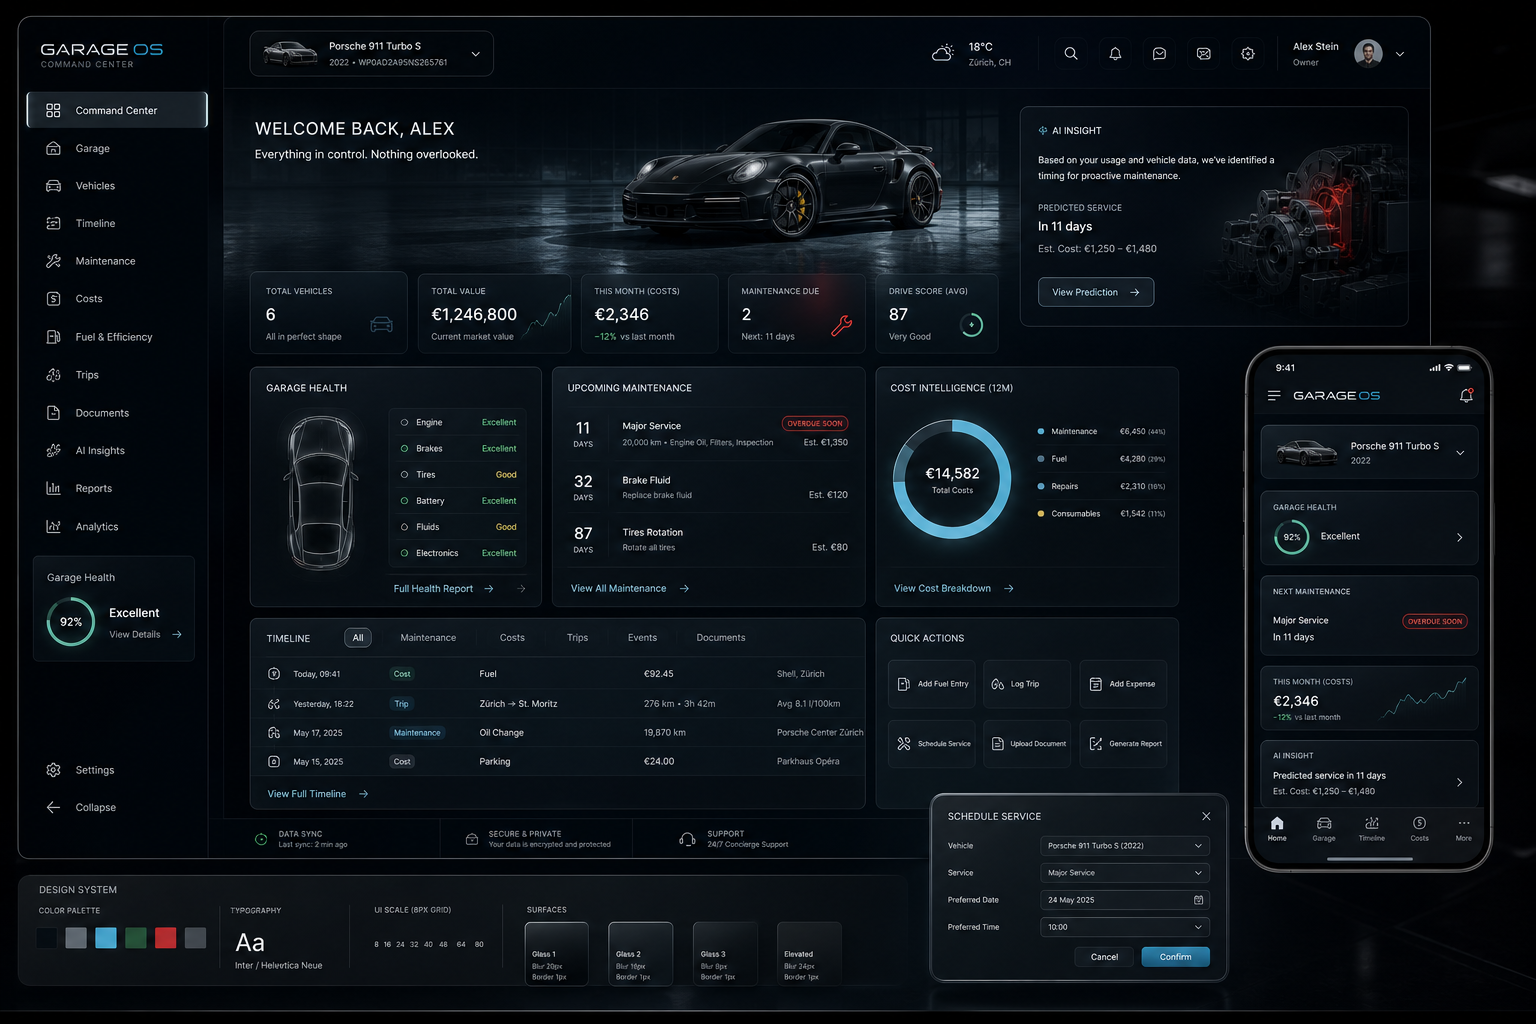Click the Trips route icon in sidebar
This screenshot has width=1536, height=1024.
pyautogui.click(x=54, y=375)
